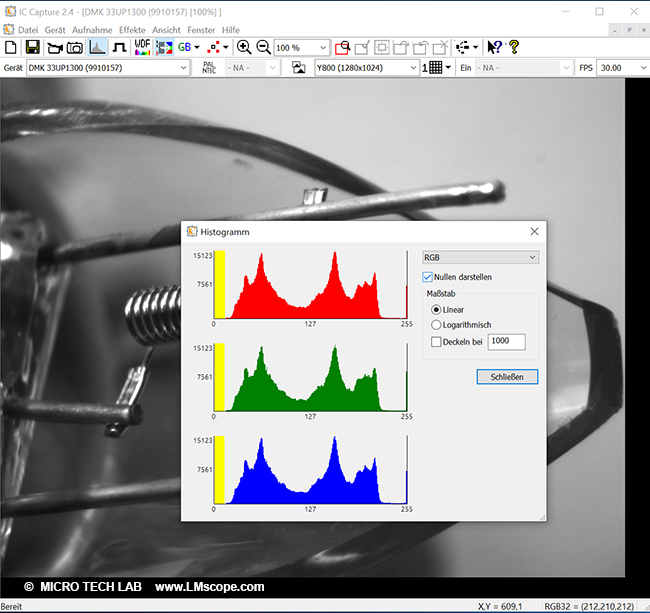The width and height of the screenshot is (650, 613).
Task: Select the Logarithmisch scale option
Action: coord(436,325)
